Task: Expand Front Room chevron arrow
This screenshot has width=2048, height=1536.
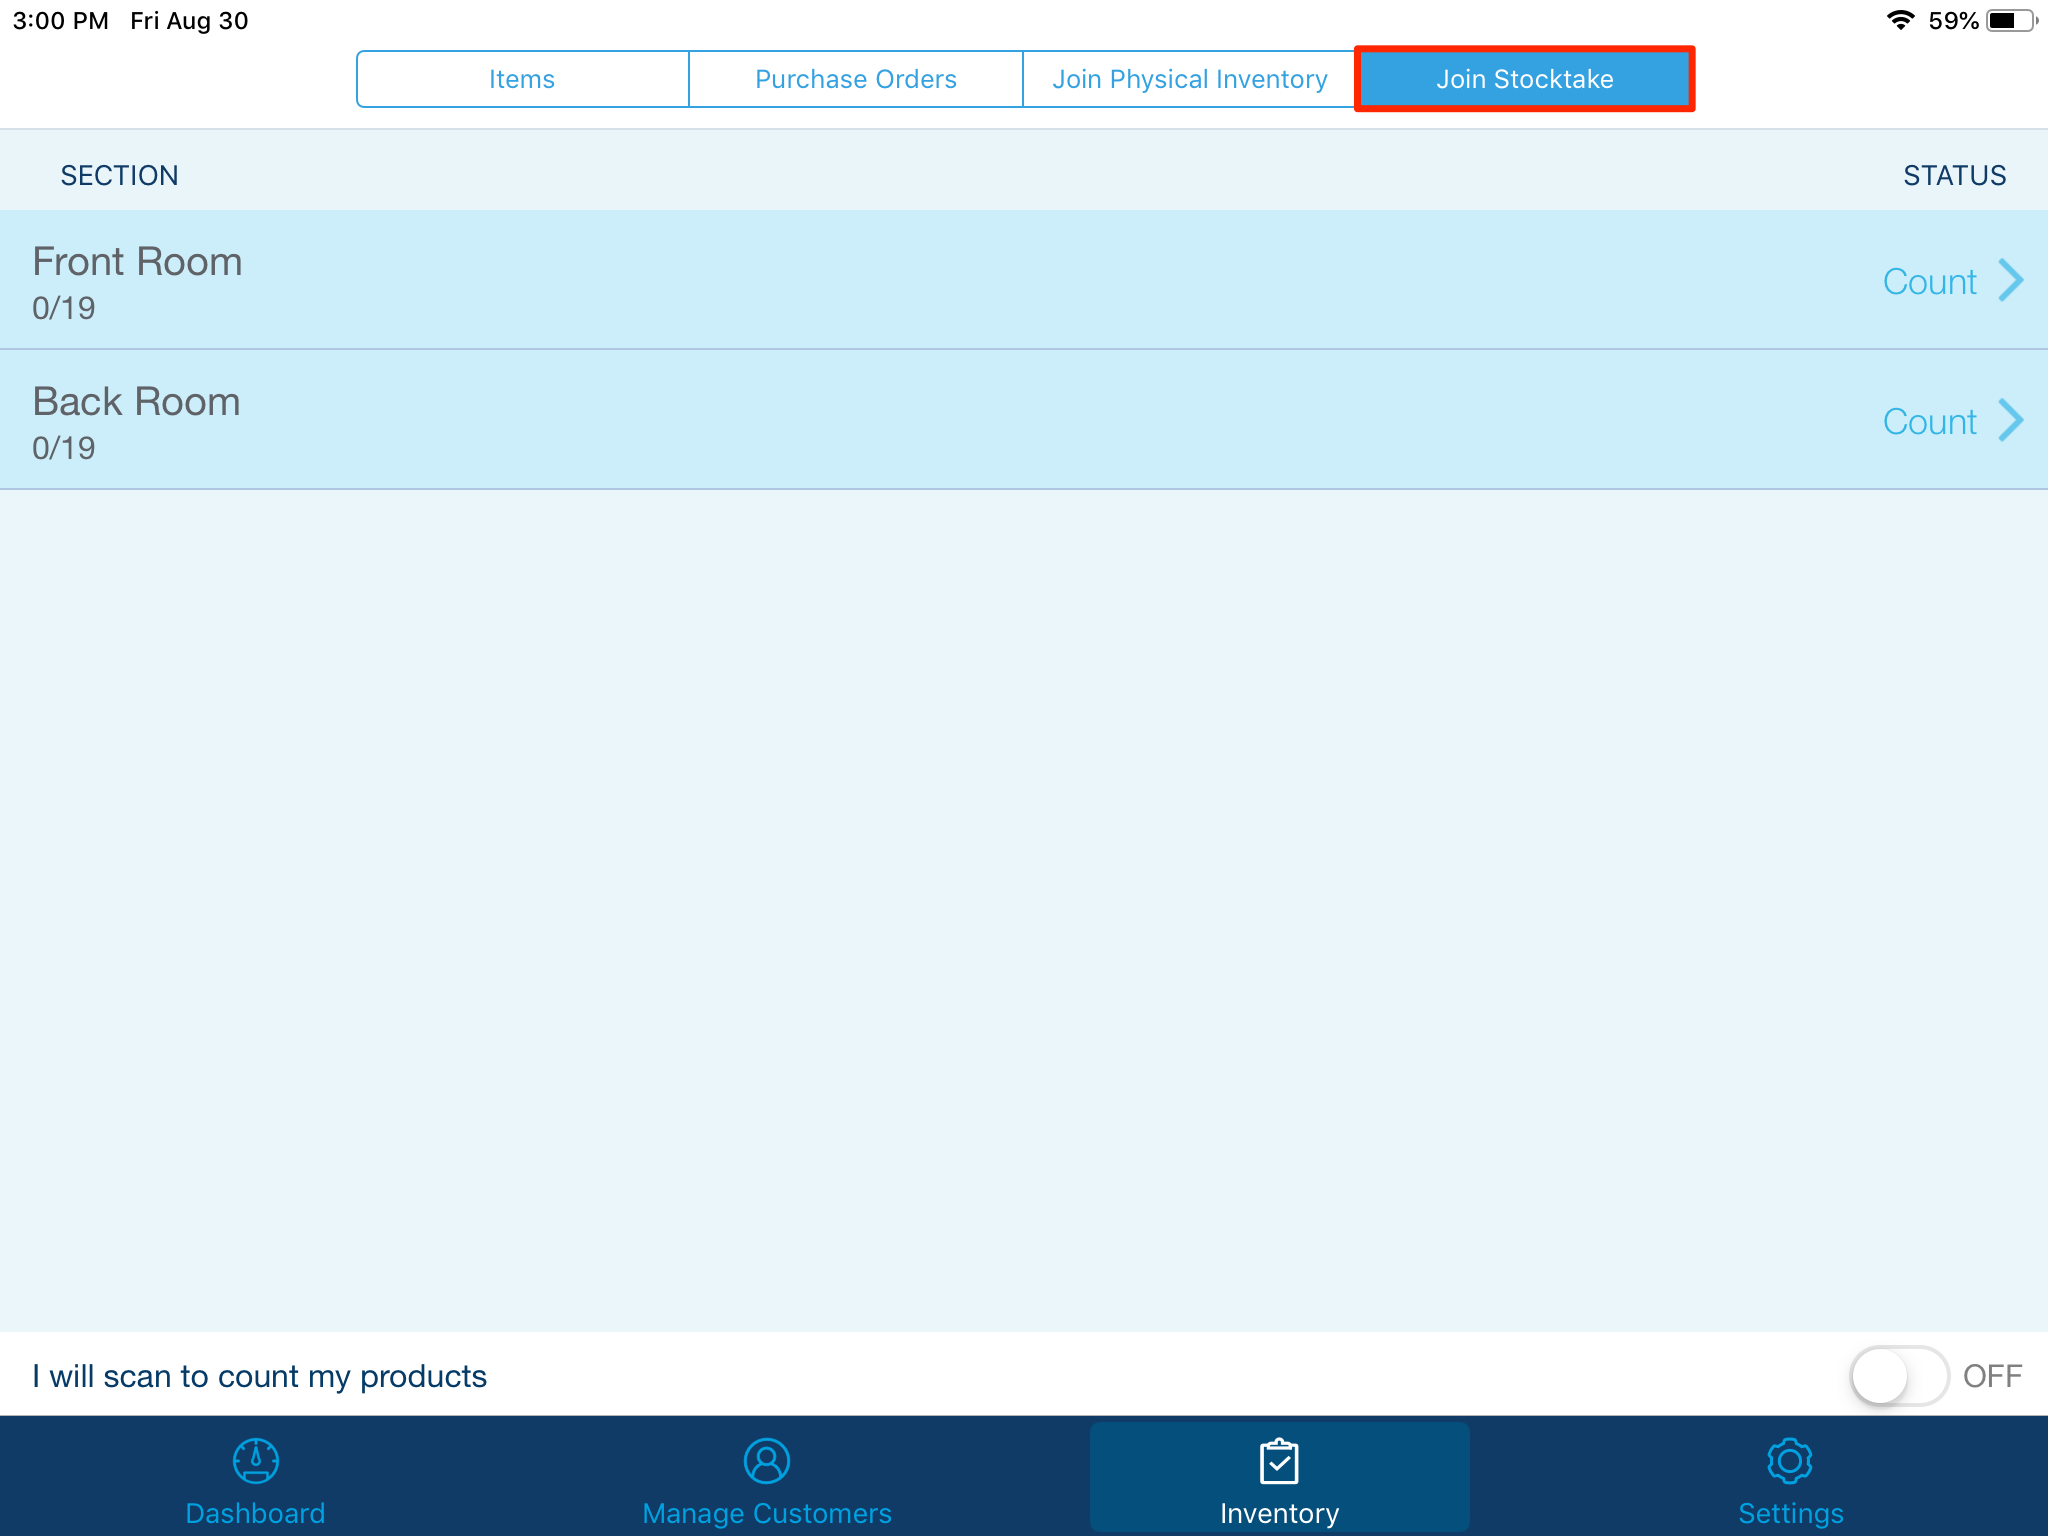Action: (2010, 280)
